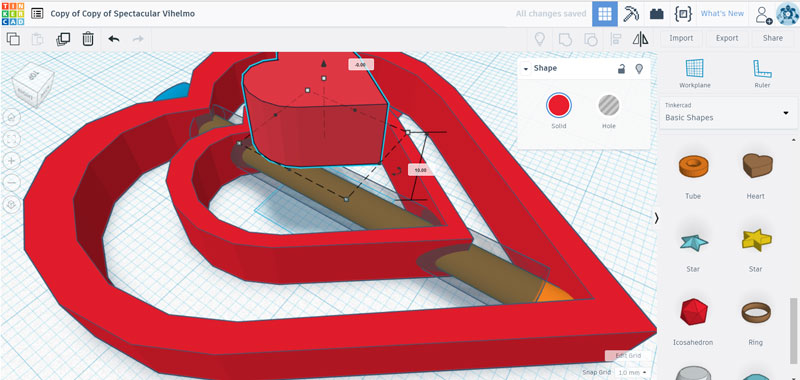Click the Home view button
Image resolution: width=800 pixels, height=380 pixels.
pyautogui.click(x=12, y=117)
